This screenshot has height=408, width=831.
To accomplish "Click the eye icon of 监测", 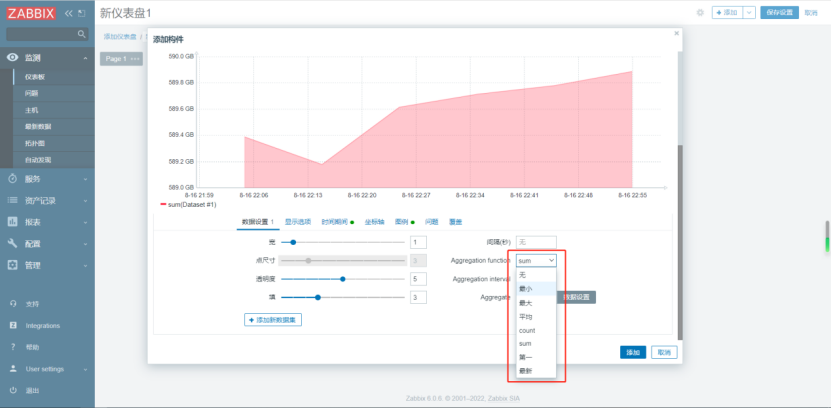I will (13, 58).
